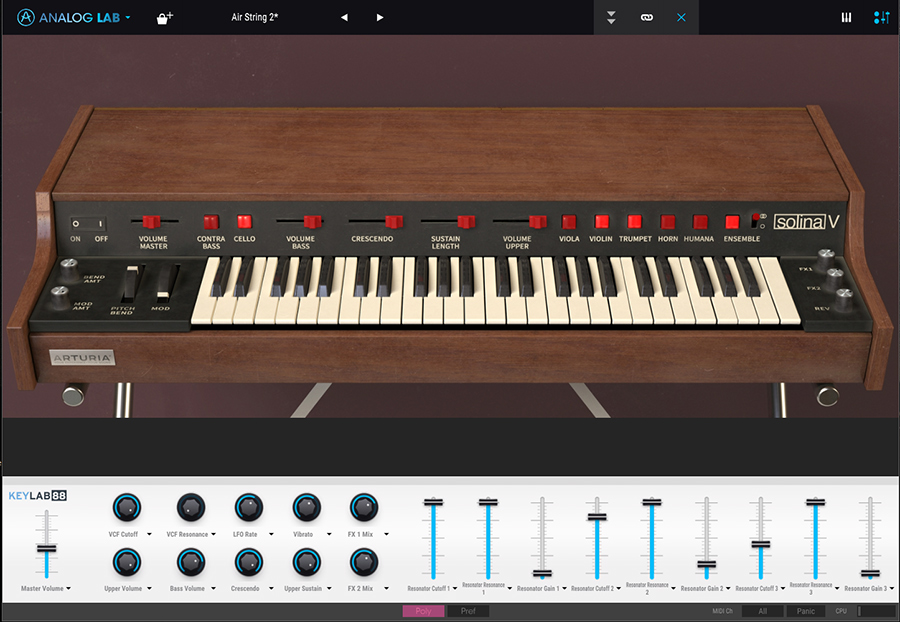Click the Upper Volume knob
The width and height of the screenshot is (900, 622).
[x=127, y=562]
